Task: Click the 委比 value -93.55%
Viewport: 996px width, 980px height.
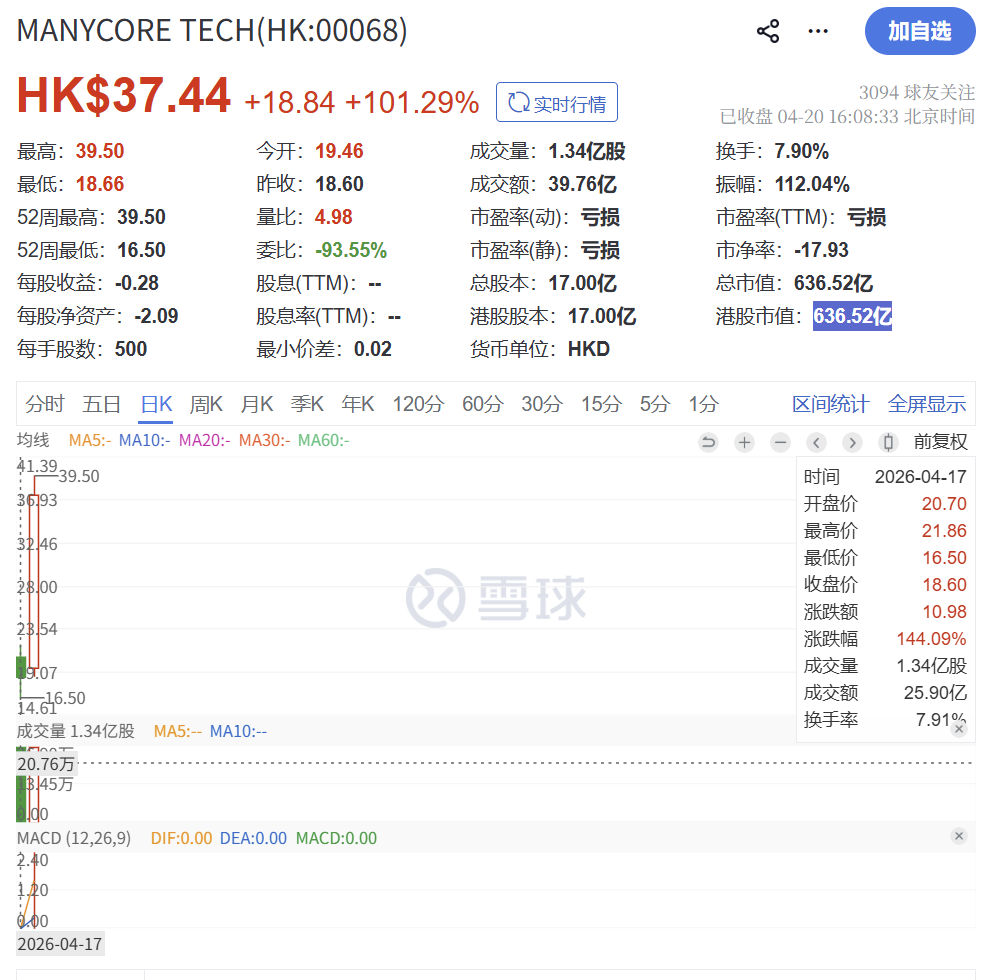Action: tap(351, 250)
